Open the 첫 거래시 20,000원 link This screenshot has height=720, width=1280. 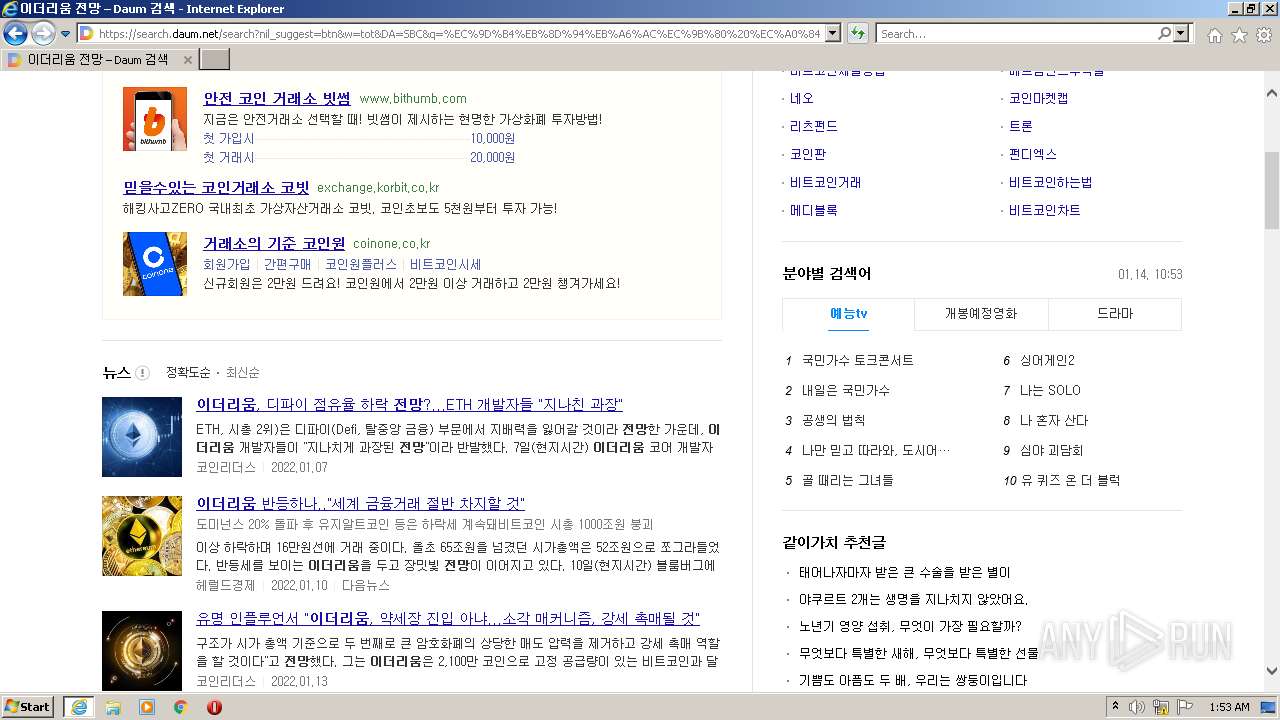tap(359, 157)
